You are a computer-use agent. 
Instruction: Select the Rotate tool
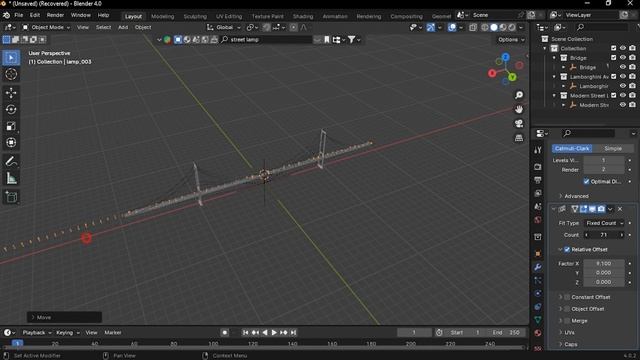point(11,109)
